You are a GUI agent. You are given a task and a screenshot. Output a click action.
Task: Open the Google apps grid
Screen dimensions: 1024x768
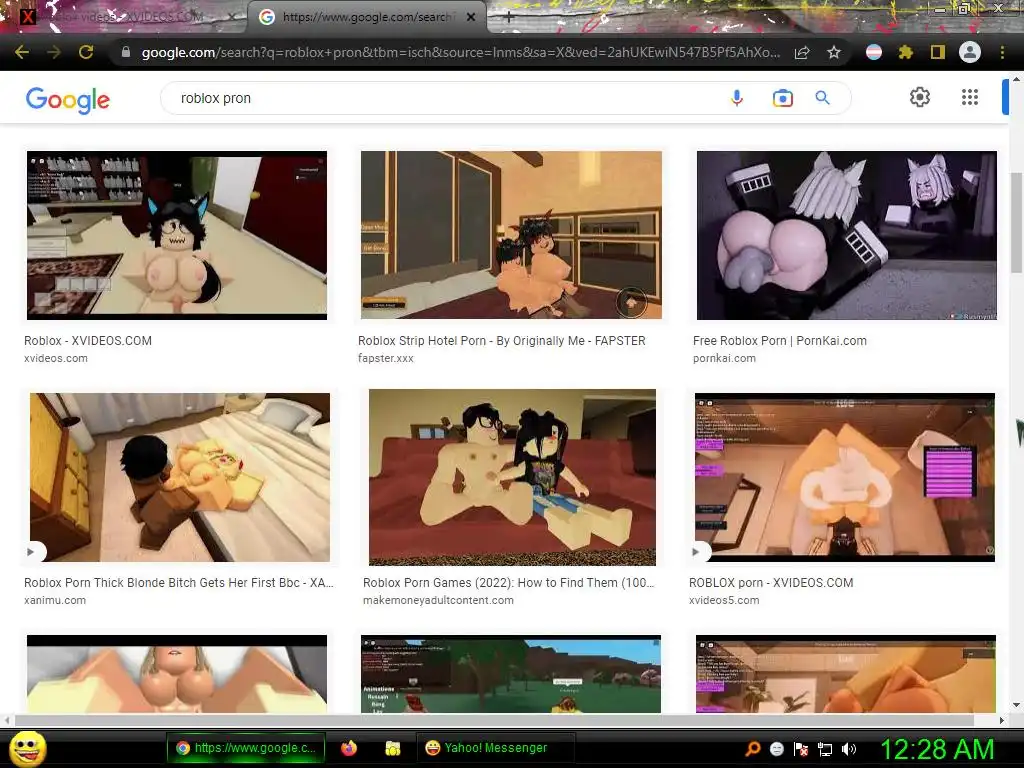coord(970,97)
